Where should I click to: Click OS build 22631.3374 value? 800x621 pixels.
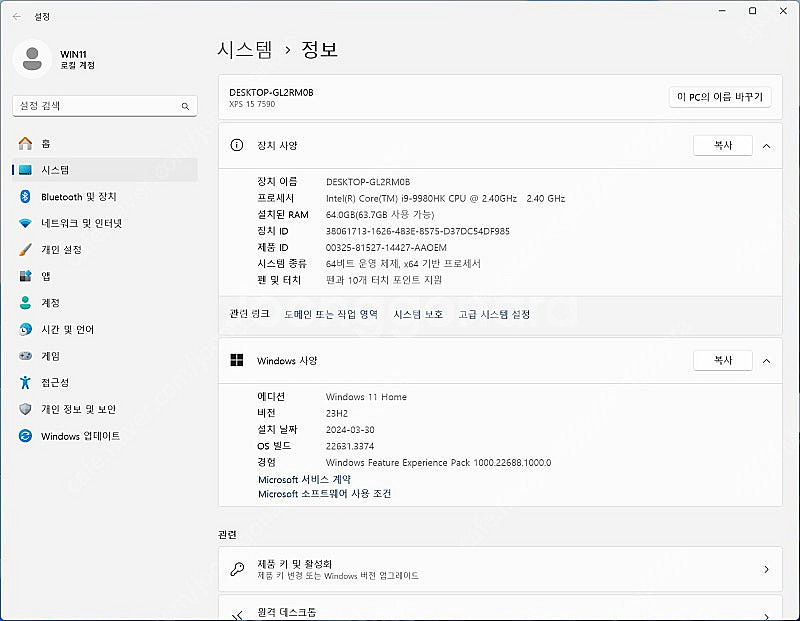[349, 446]
